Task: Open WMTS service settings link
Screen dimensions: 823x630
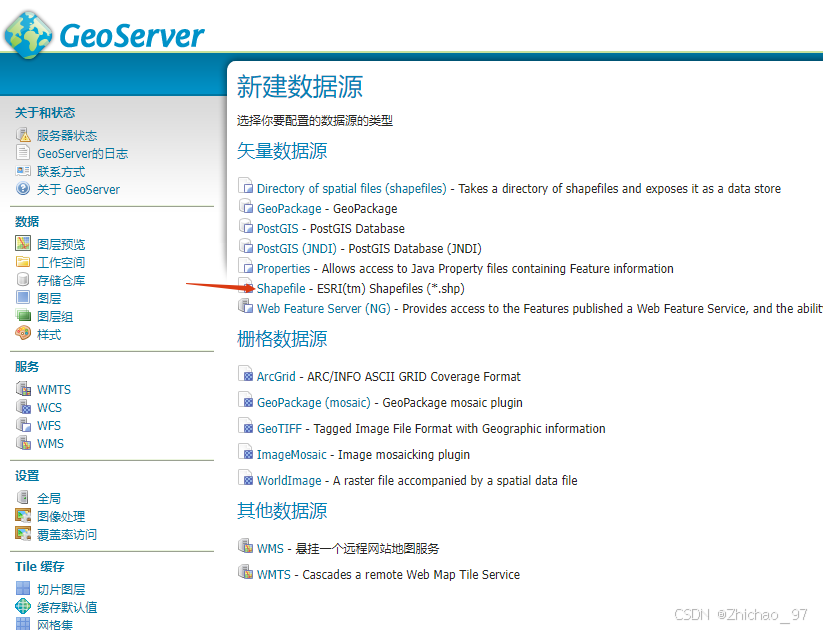Action: (x=54, y=390)
